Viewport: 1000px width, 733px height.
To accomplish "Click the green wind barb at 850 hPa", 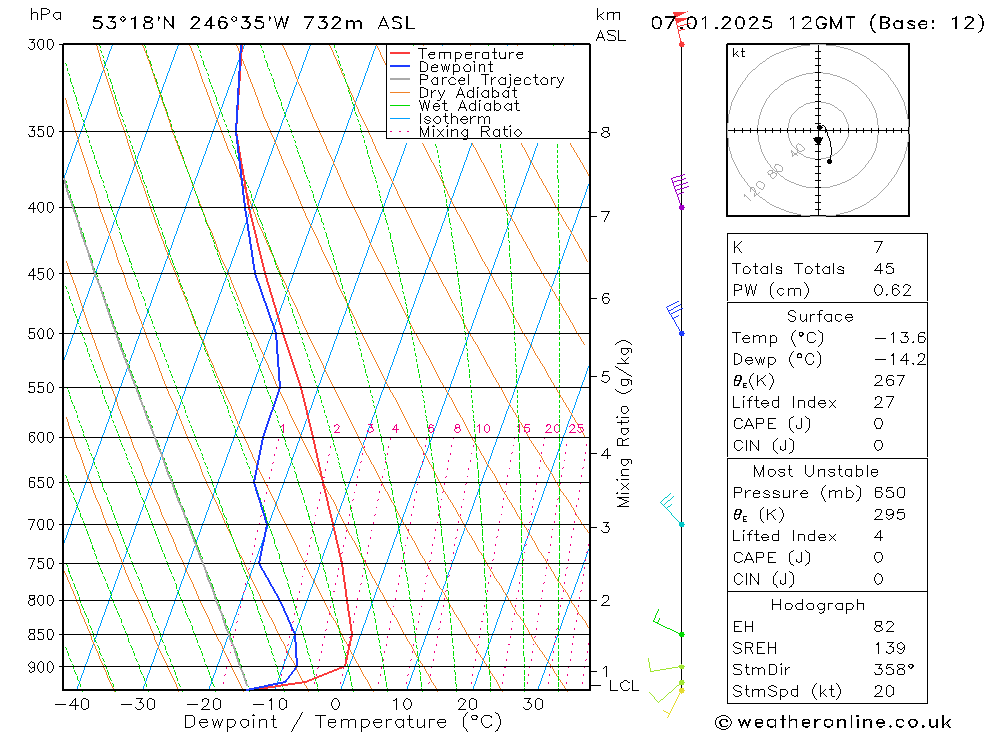I will tap(668, 623).
